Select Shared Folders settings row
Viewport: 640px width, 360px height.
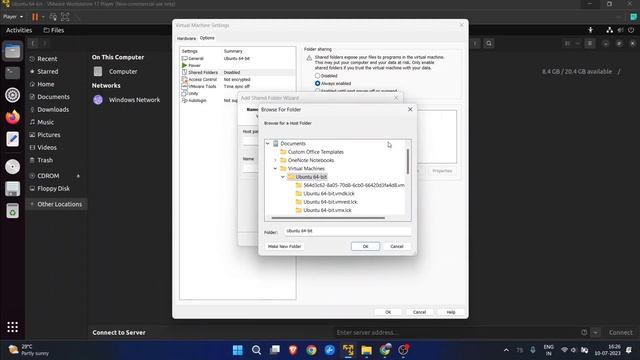point(238,72)
